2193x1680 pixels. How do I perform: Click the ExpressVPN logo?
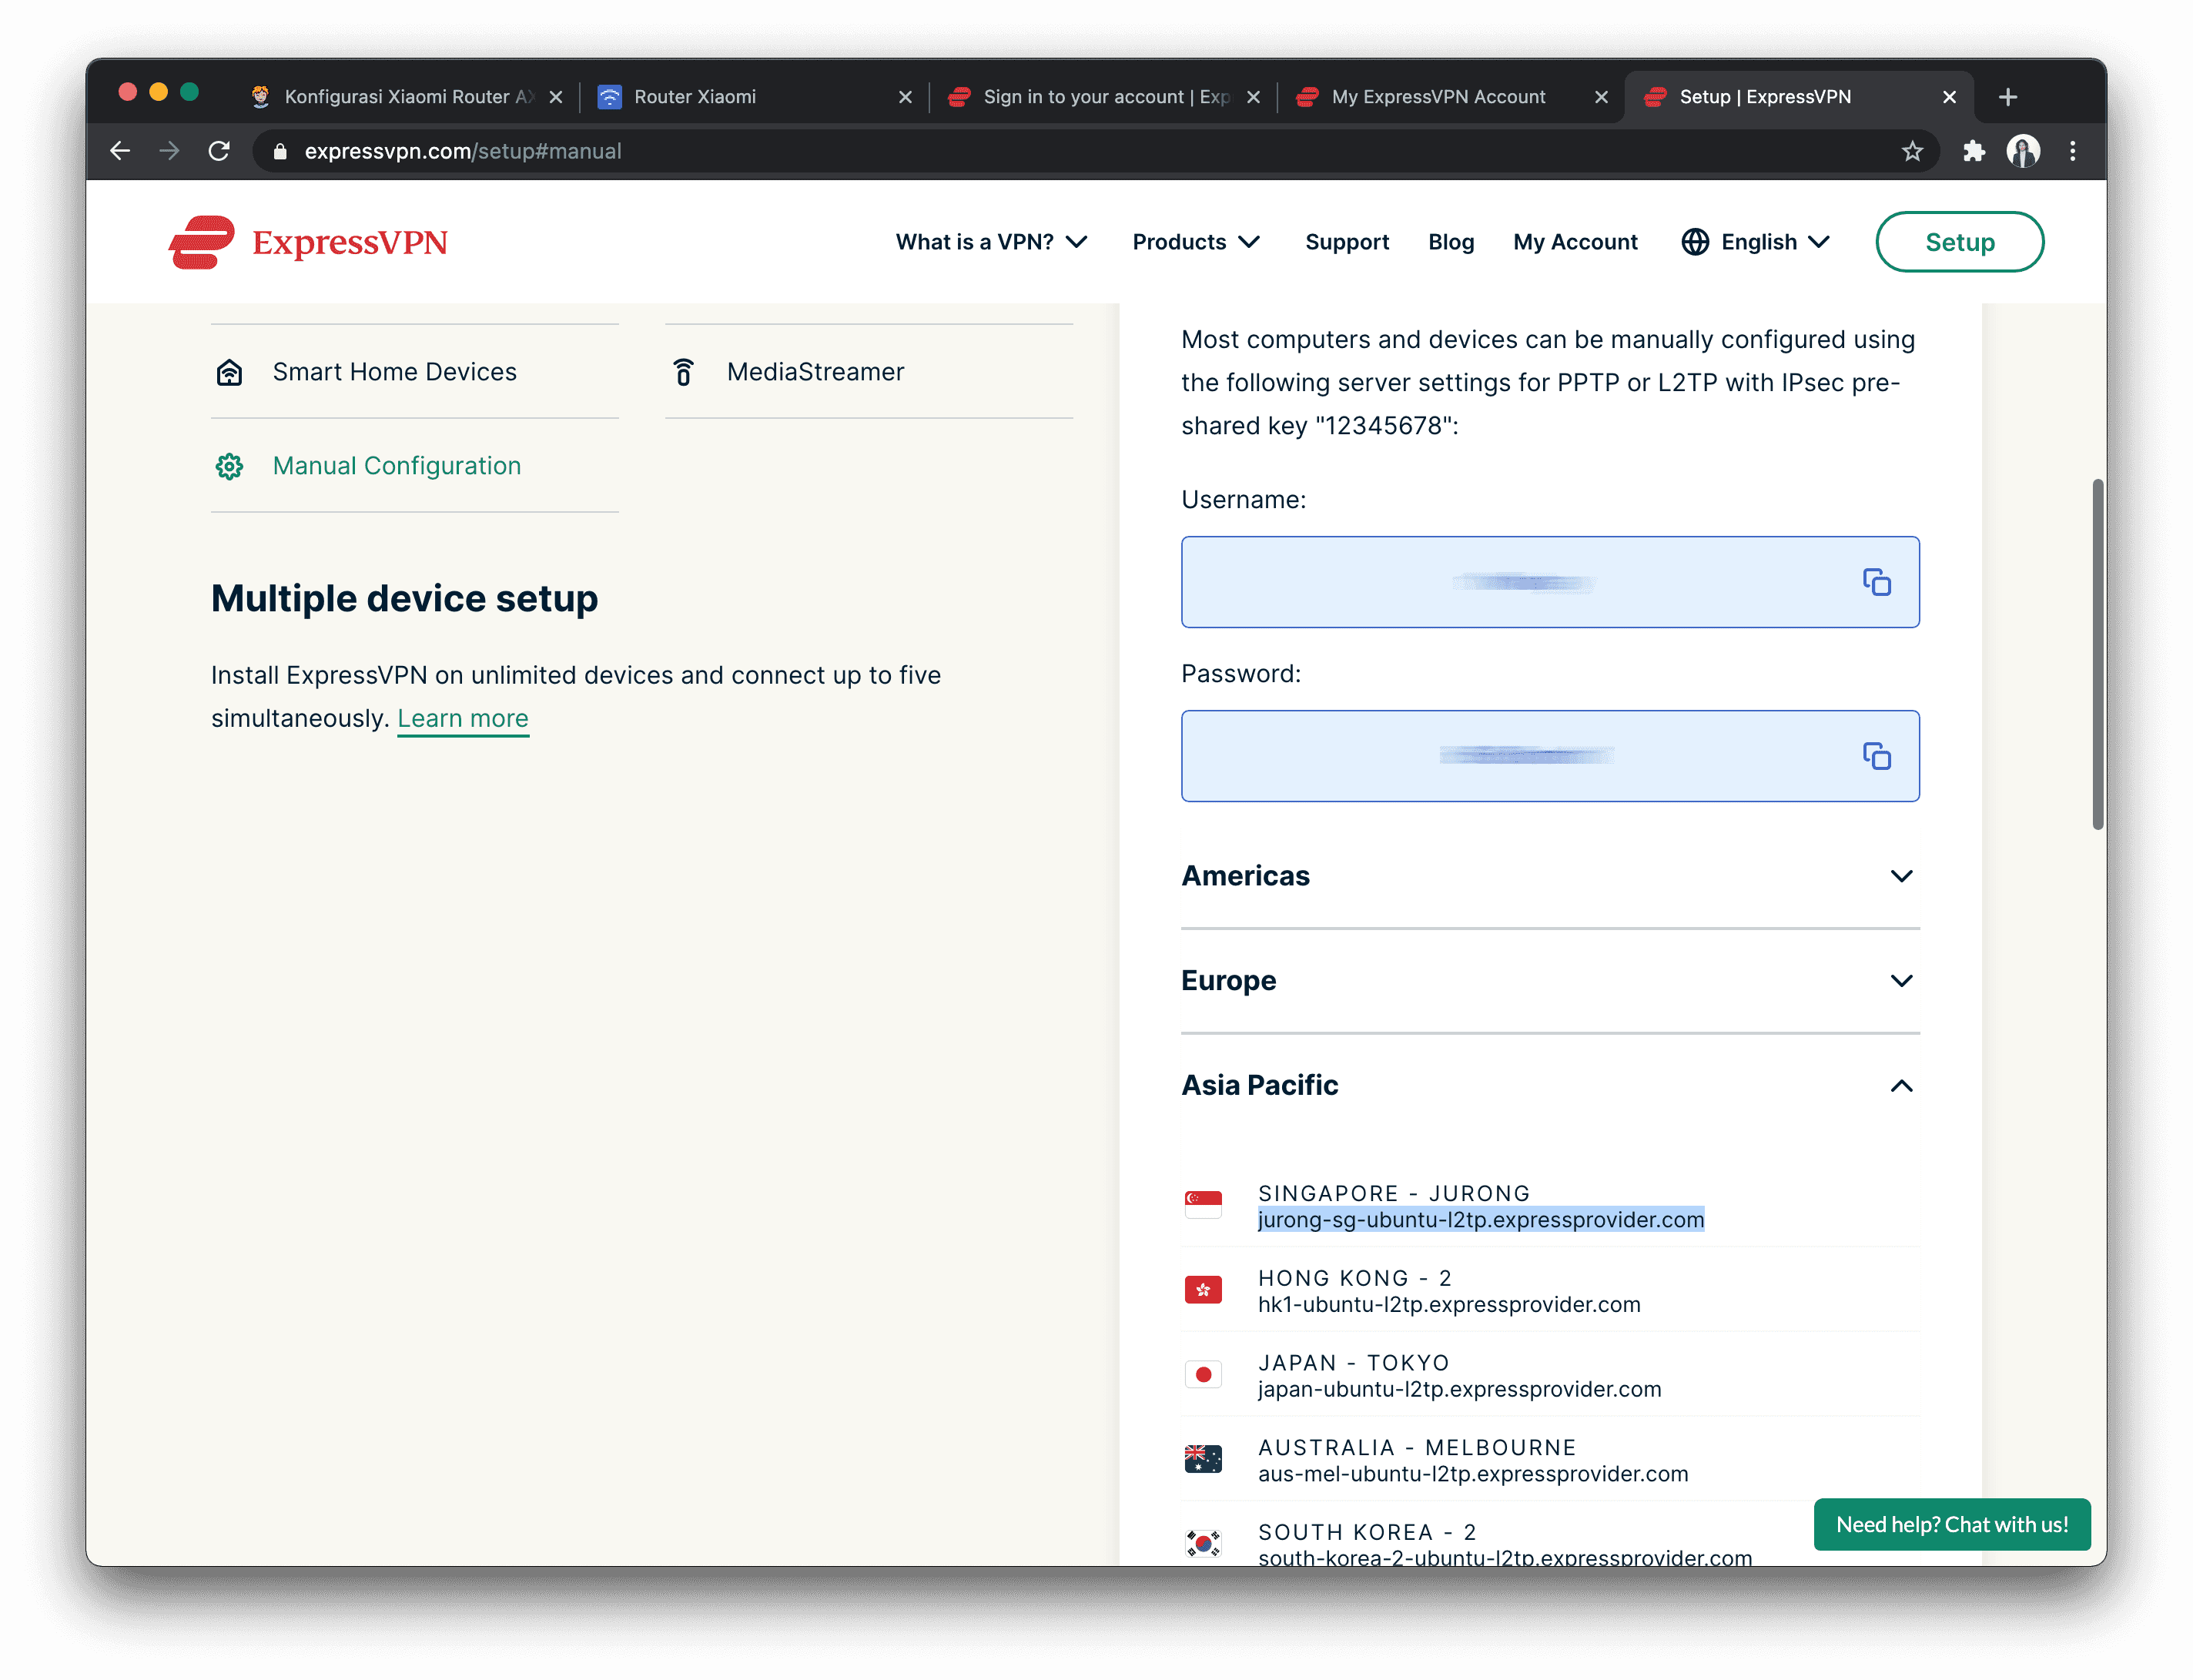[308, 242]
